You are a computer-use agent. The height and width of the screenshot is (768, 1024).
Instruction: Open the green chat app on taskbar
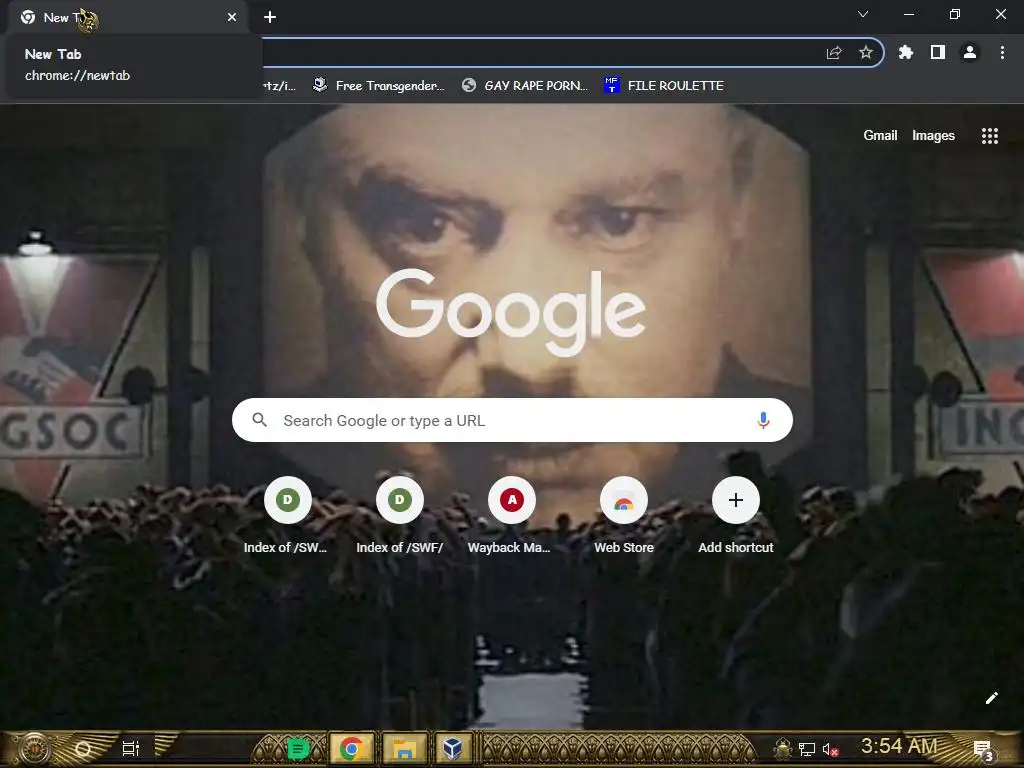(x=298, y=748)
